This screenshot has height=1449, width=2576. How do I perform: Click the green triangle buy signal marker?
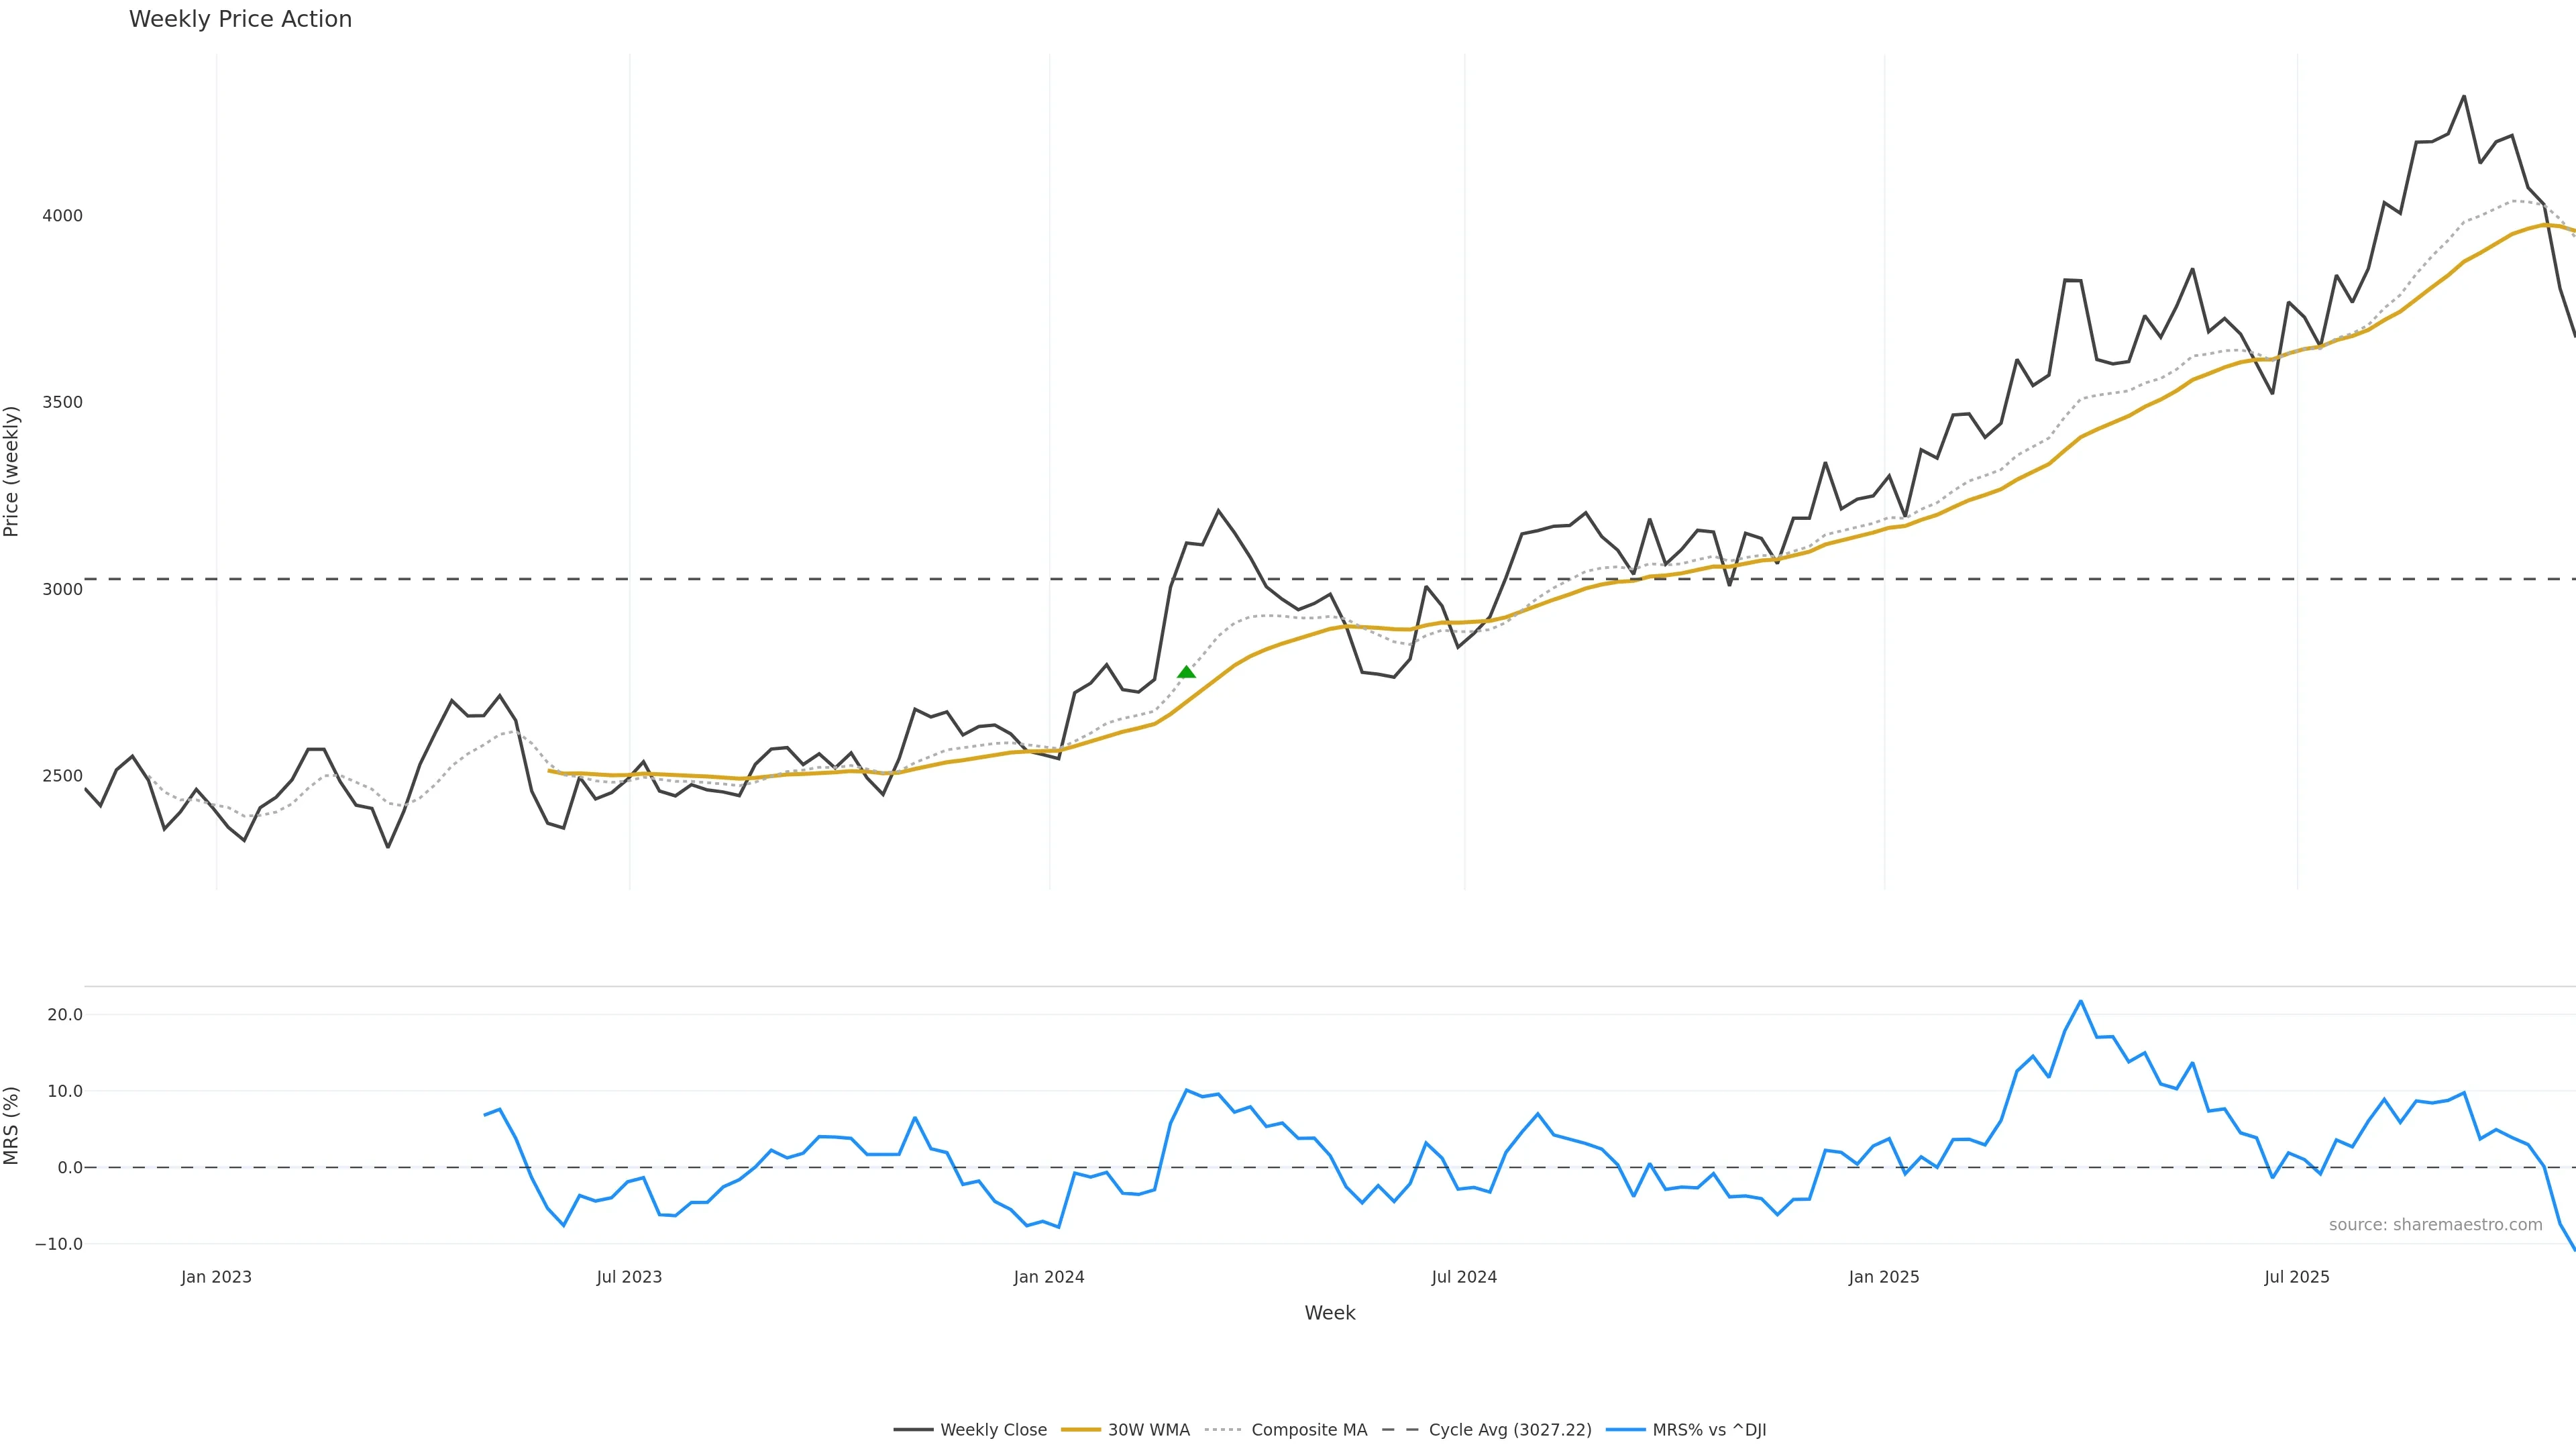tap(1186, 672)
